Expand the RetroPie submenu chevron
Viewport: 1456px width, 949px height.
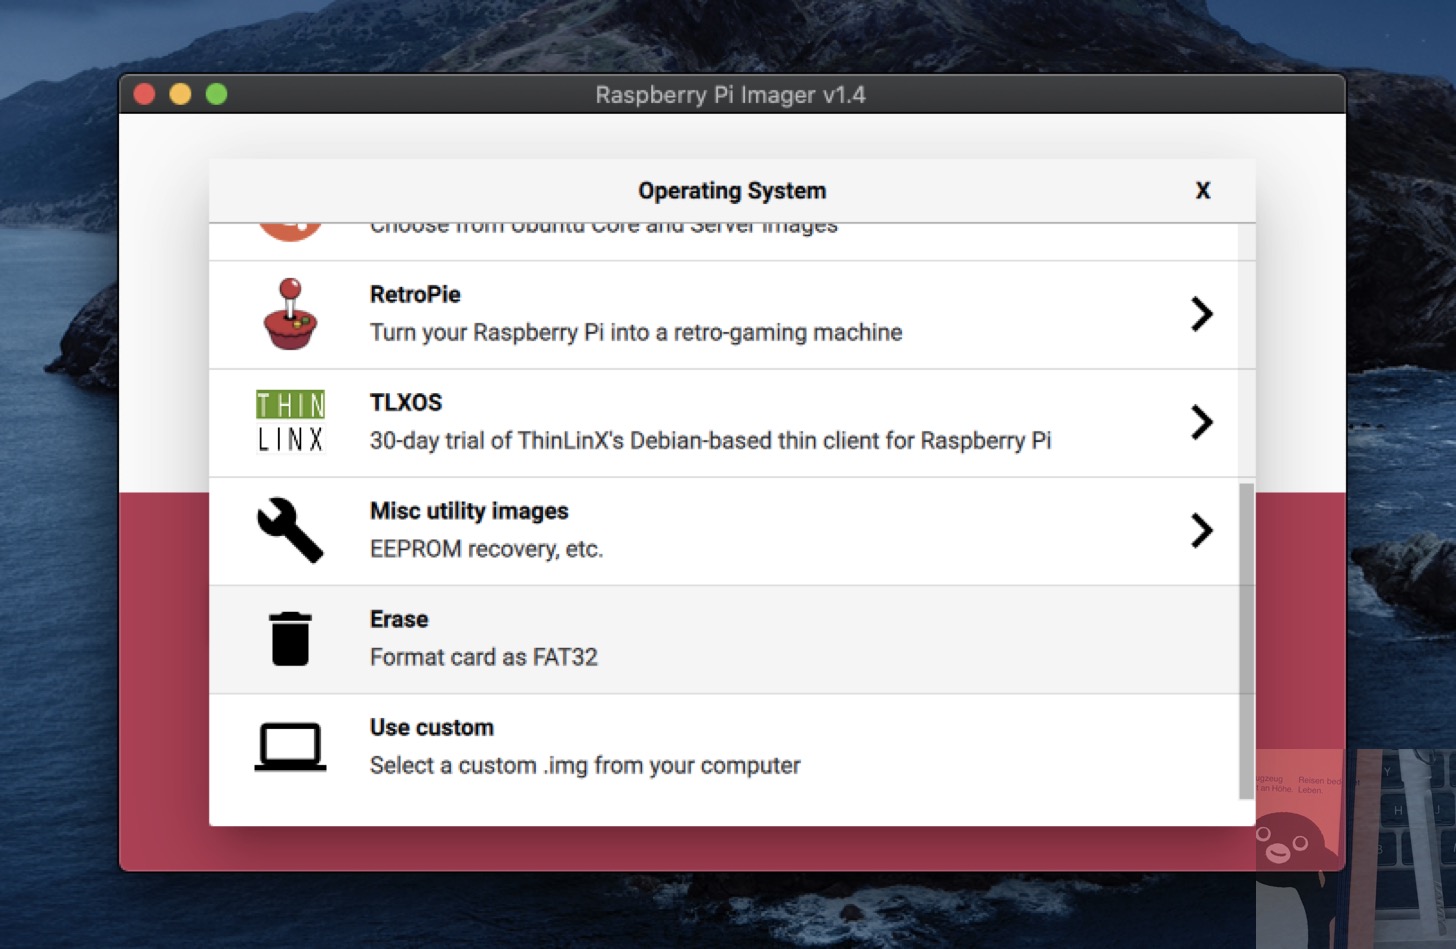click(1202, 314)
